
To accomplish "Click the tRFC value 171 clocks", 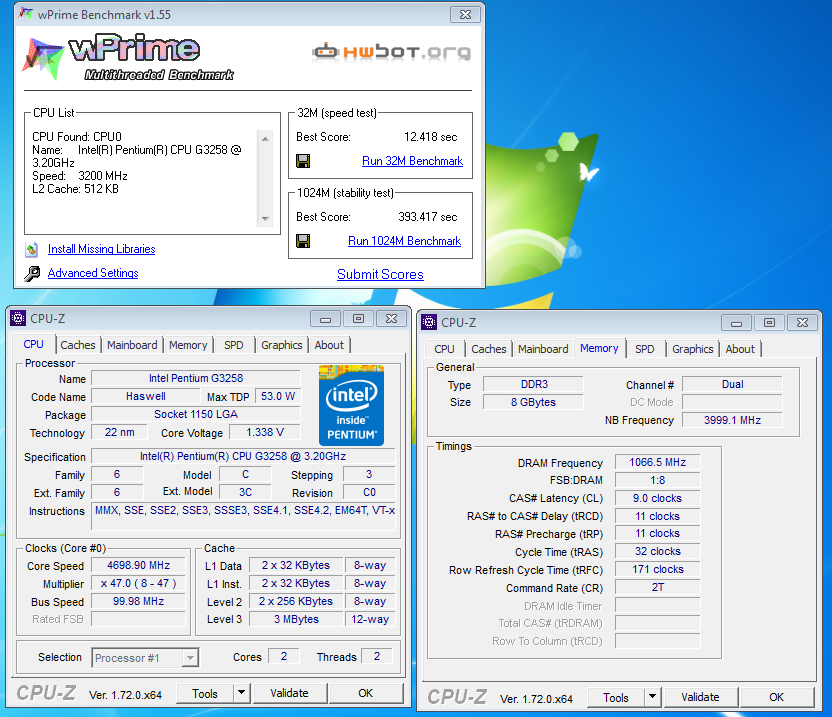I will (x=657, y=569).
